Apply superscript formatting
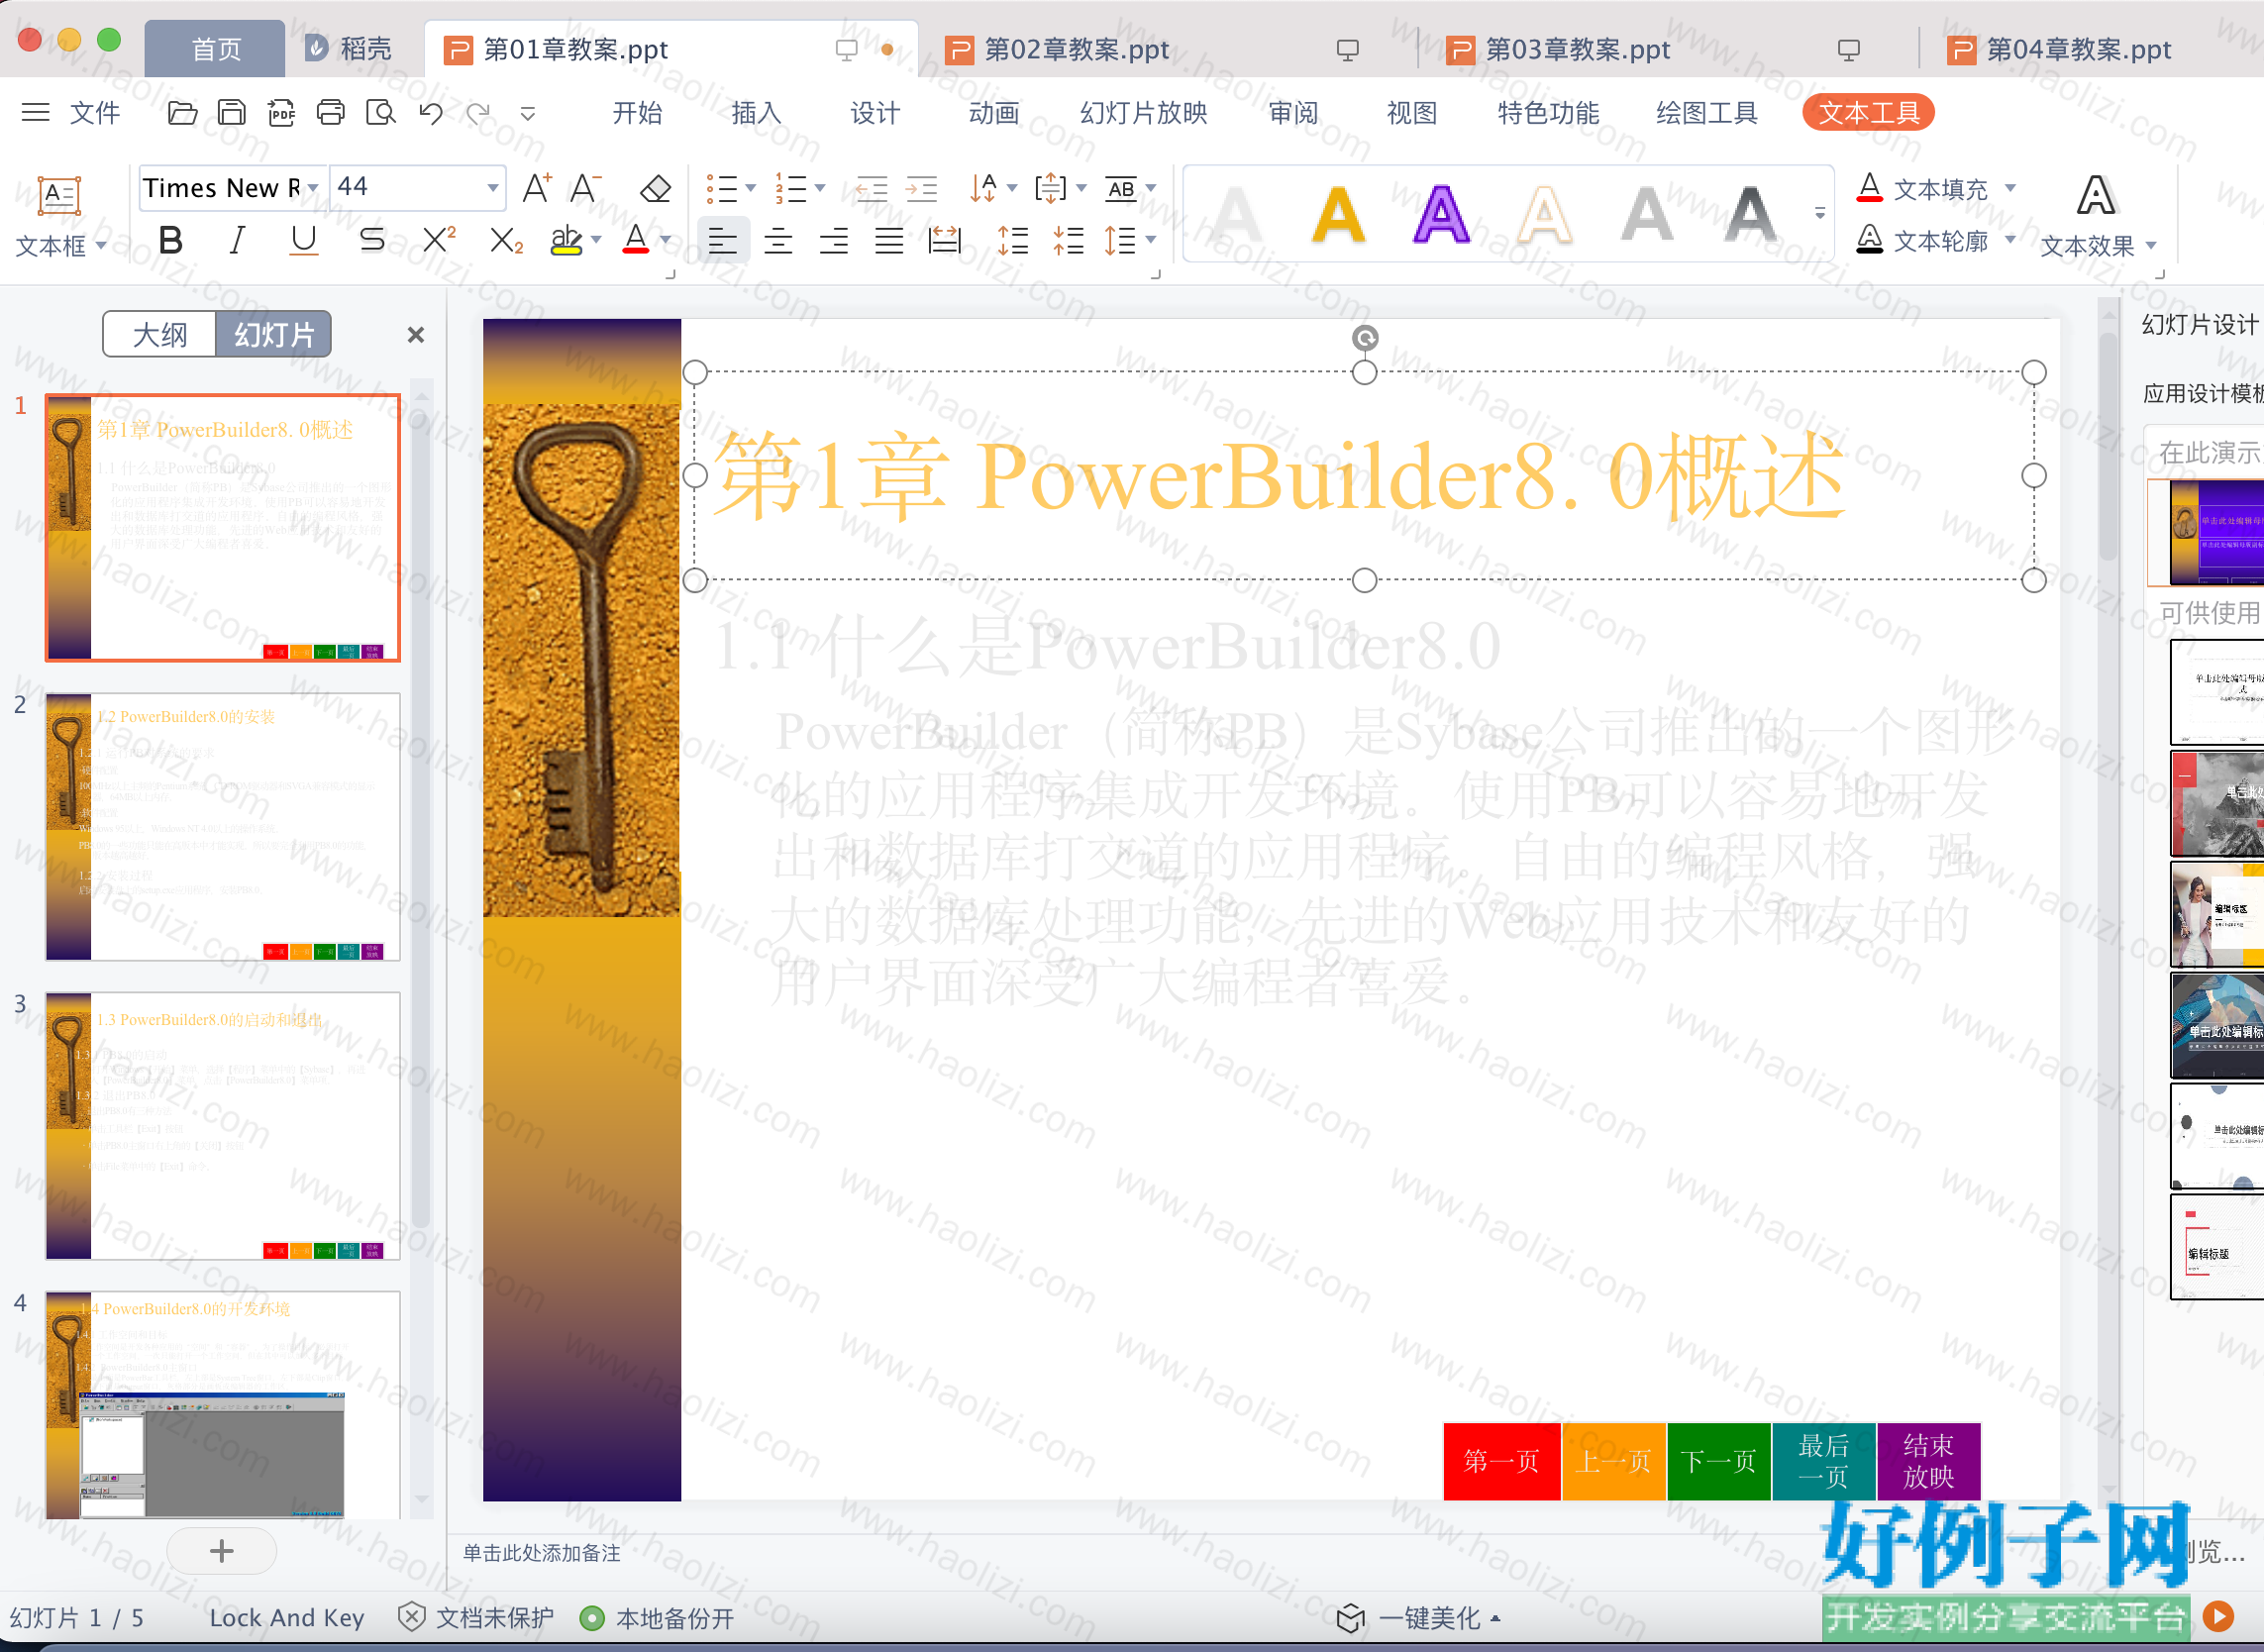Image resolution: width=2264 pixels, height=1652 pixels. click(439, 240)
